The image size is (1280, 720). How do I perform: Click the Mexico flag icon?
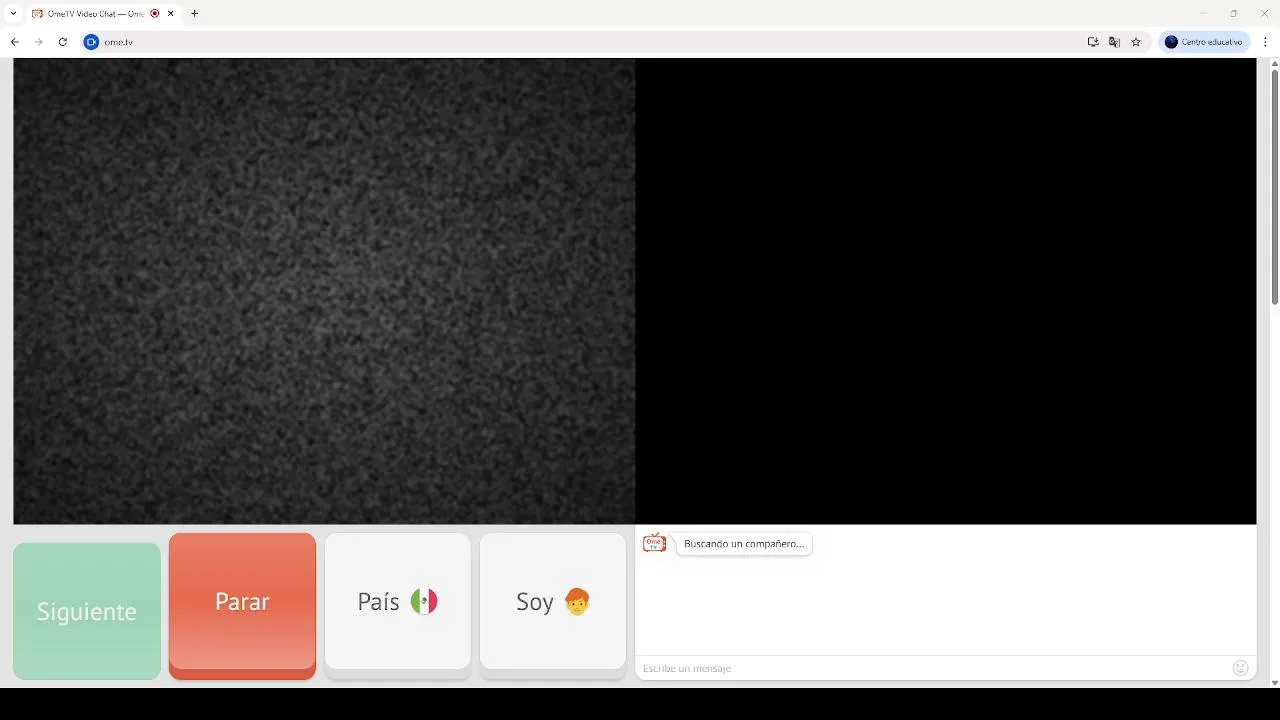coord(424,601)
